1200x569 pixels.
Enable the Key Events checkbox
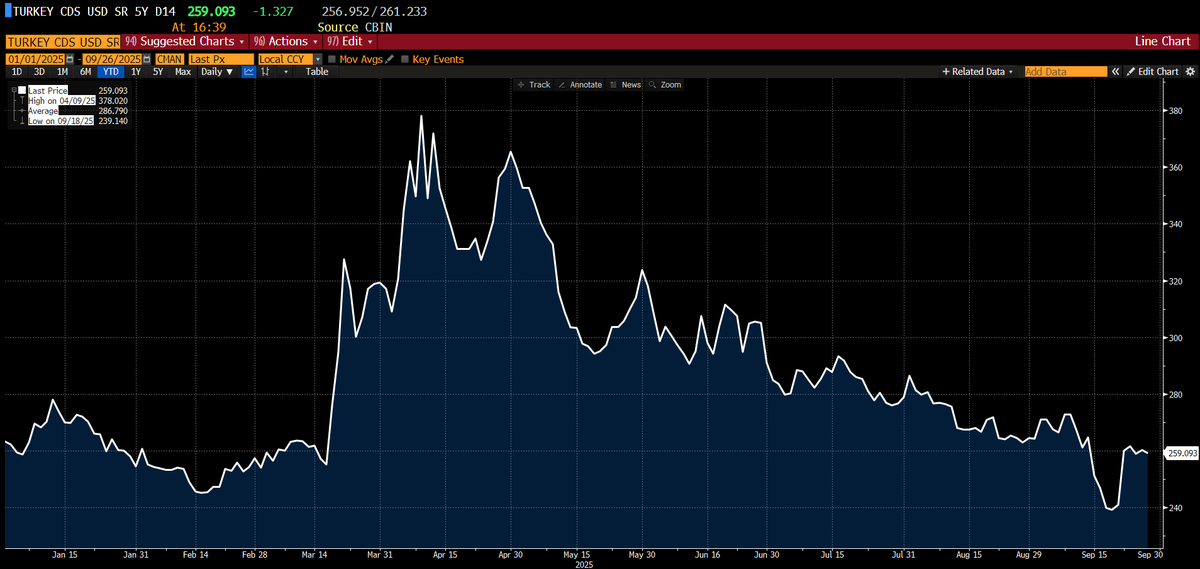tap(405, 59)
